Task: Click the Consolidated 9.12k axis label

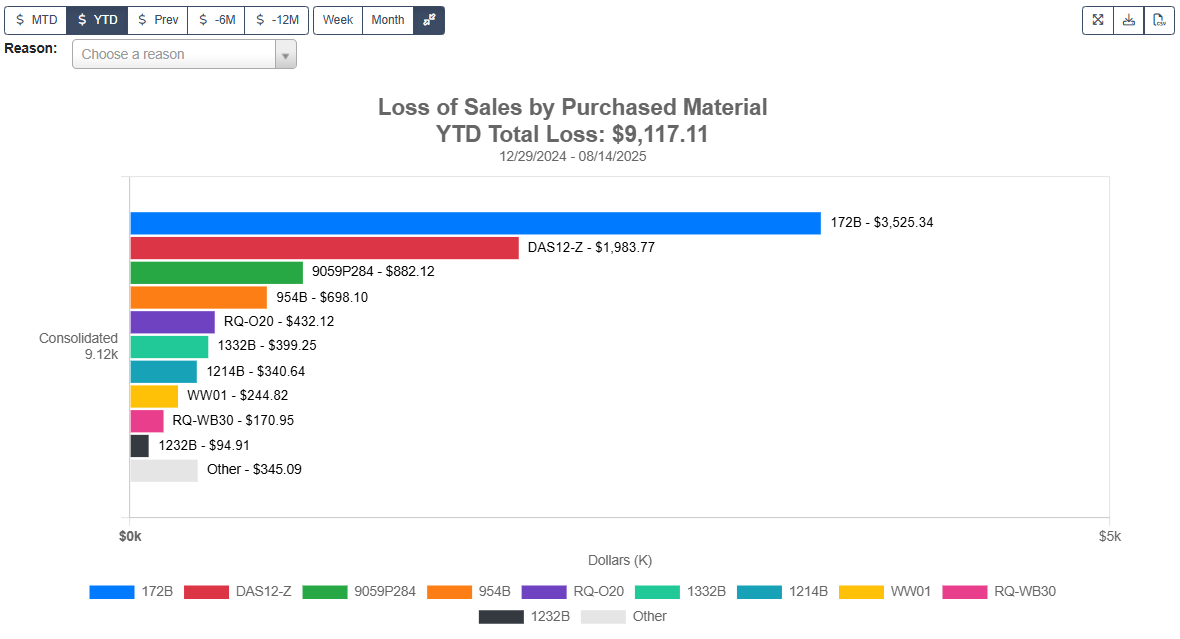Action: click(78, 347)
